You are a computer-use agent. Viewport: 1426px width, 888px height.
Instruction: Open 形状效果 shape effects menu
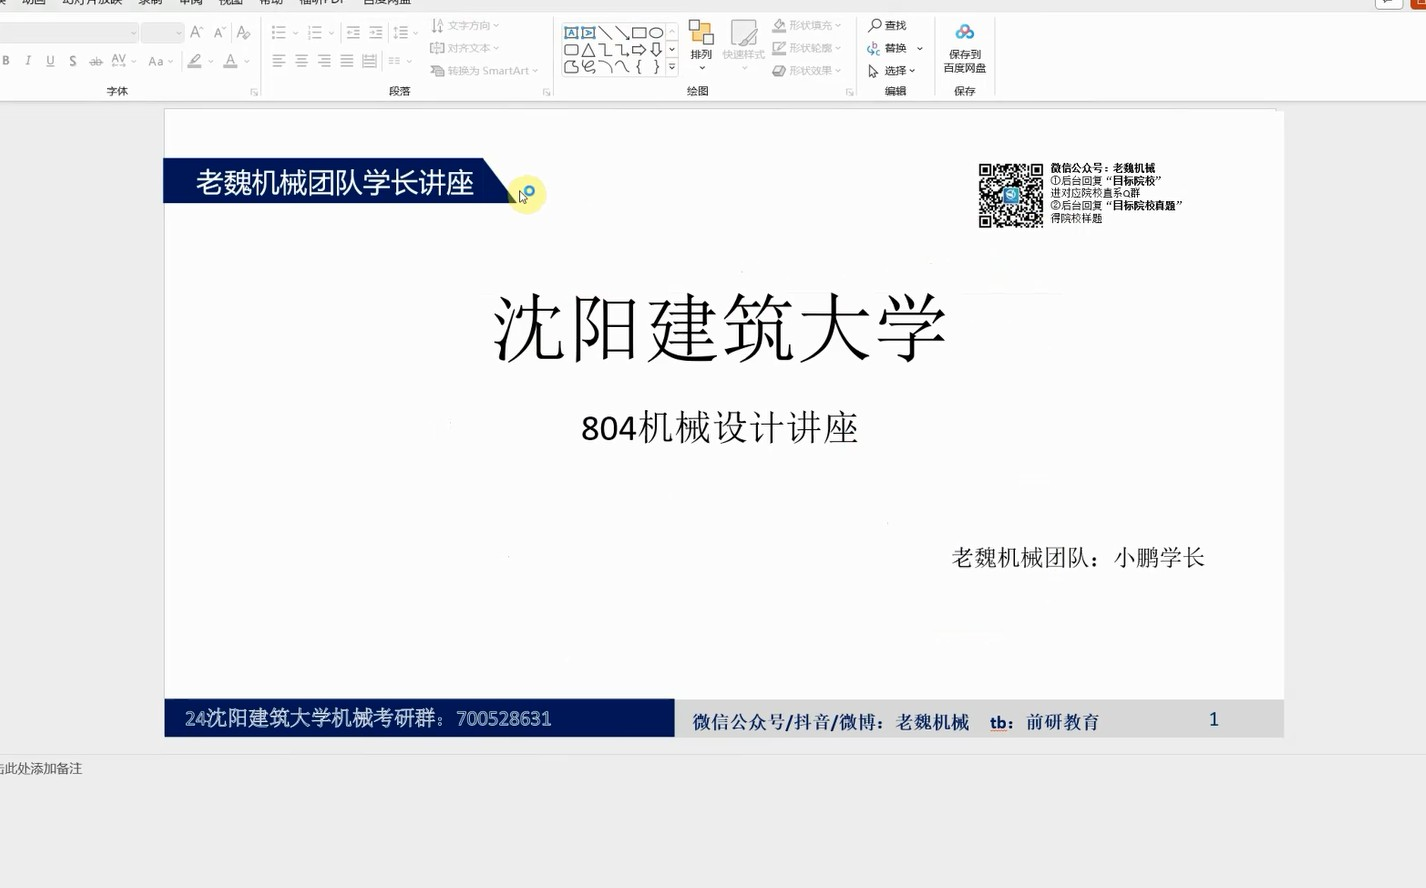pyautogui.click(x=807, y=71)
